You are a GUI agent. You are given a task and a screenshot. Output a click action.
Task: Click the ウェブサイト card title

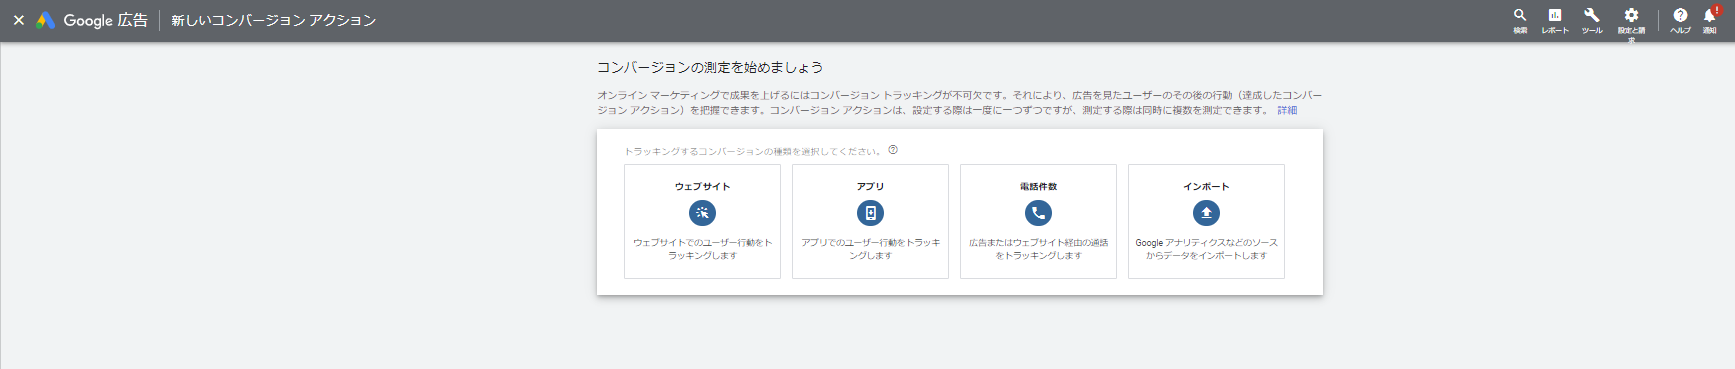(x=702, y=186)
